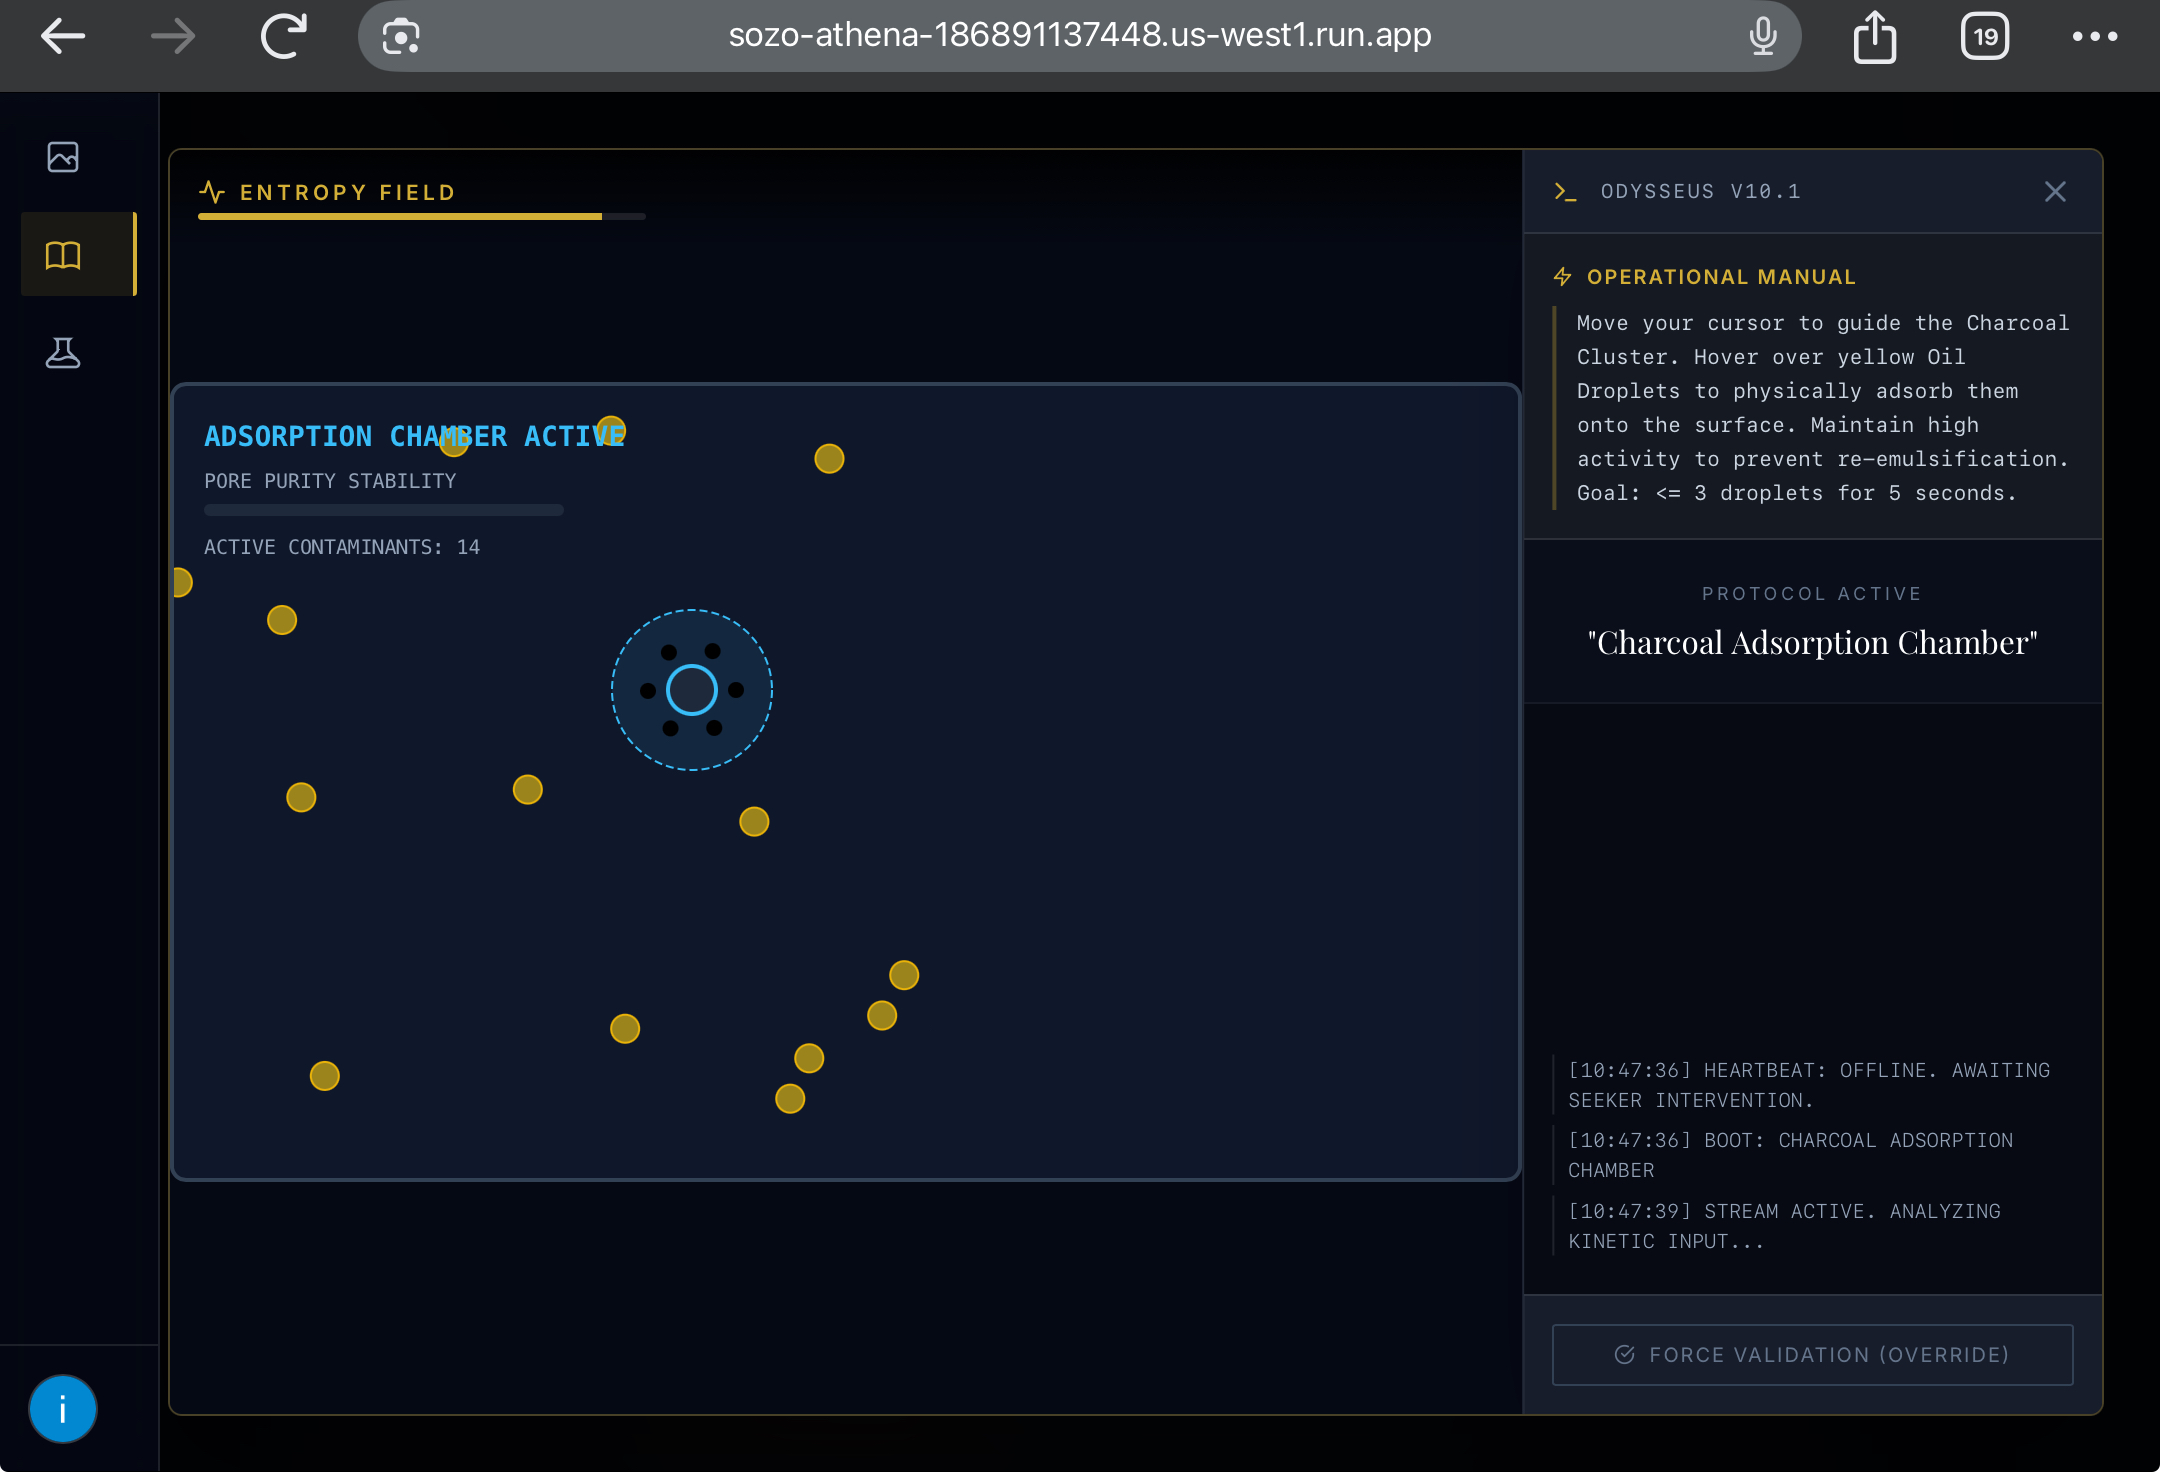Close the Odysseus V10.1 panel
The image size is (2160, 1472).
tap(2055, 192)
